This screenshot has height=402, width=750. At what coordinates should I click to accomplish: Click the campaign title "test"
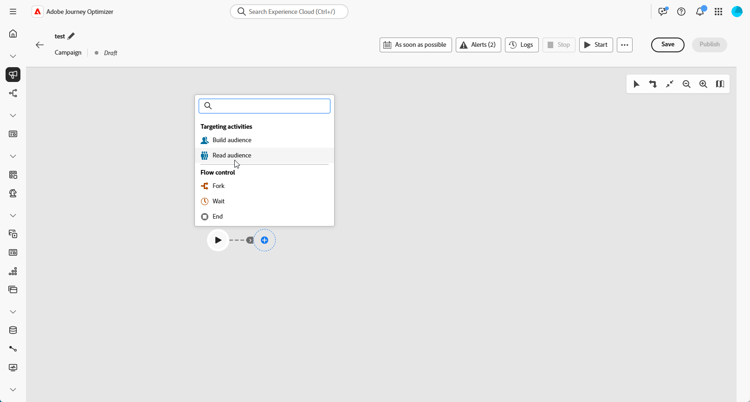pos(60,36)
